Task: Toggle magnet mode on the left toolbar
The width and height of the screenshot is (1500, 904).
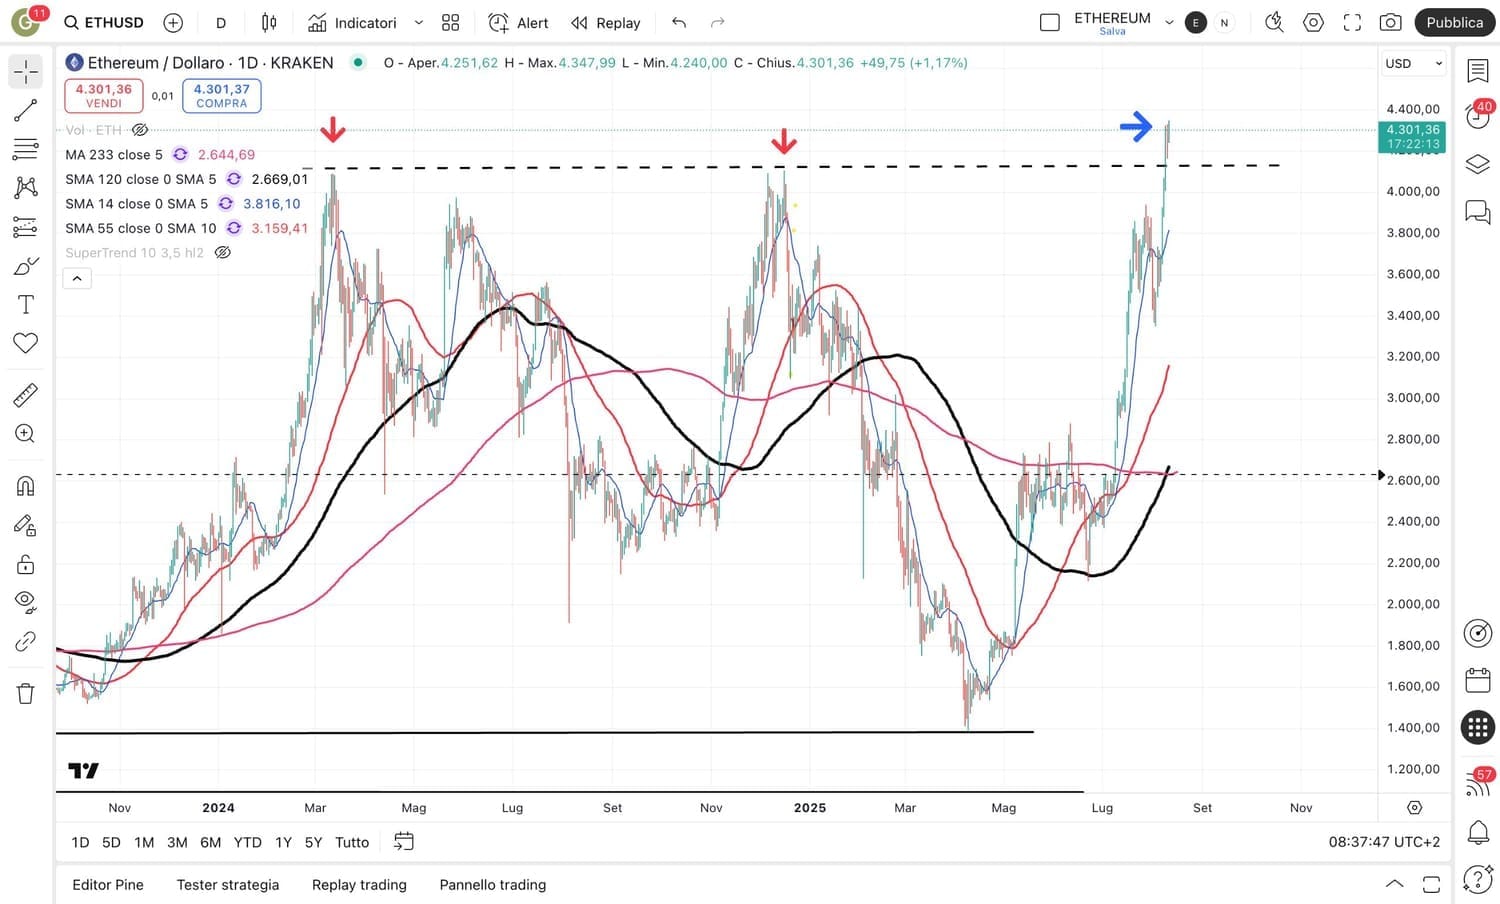Action: (x=26, y=486)
